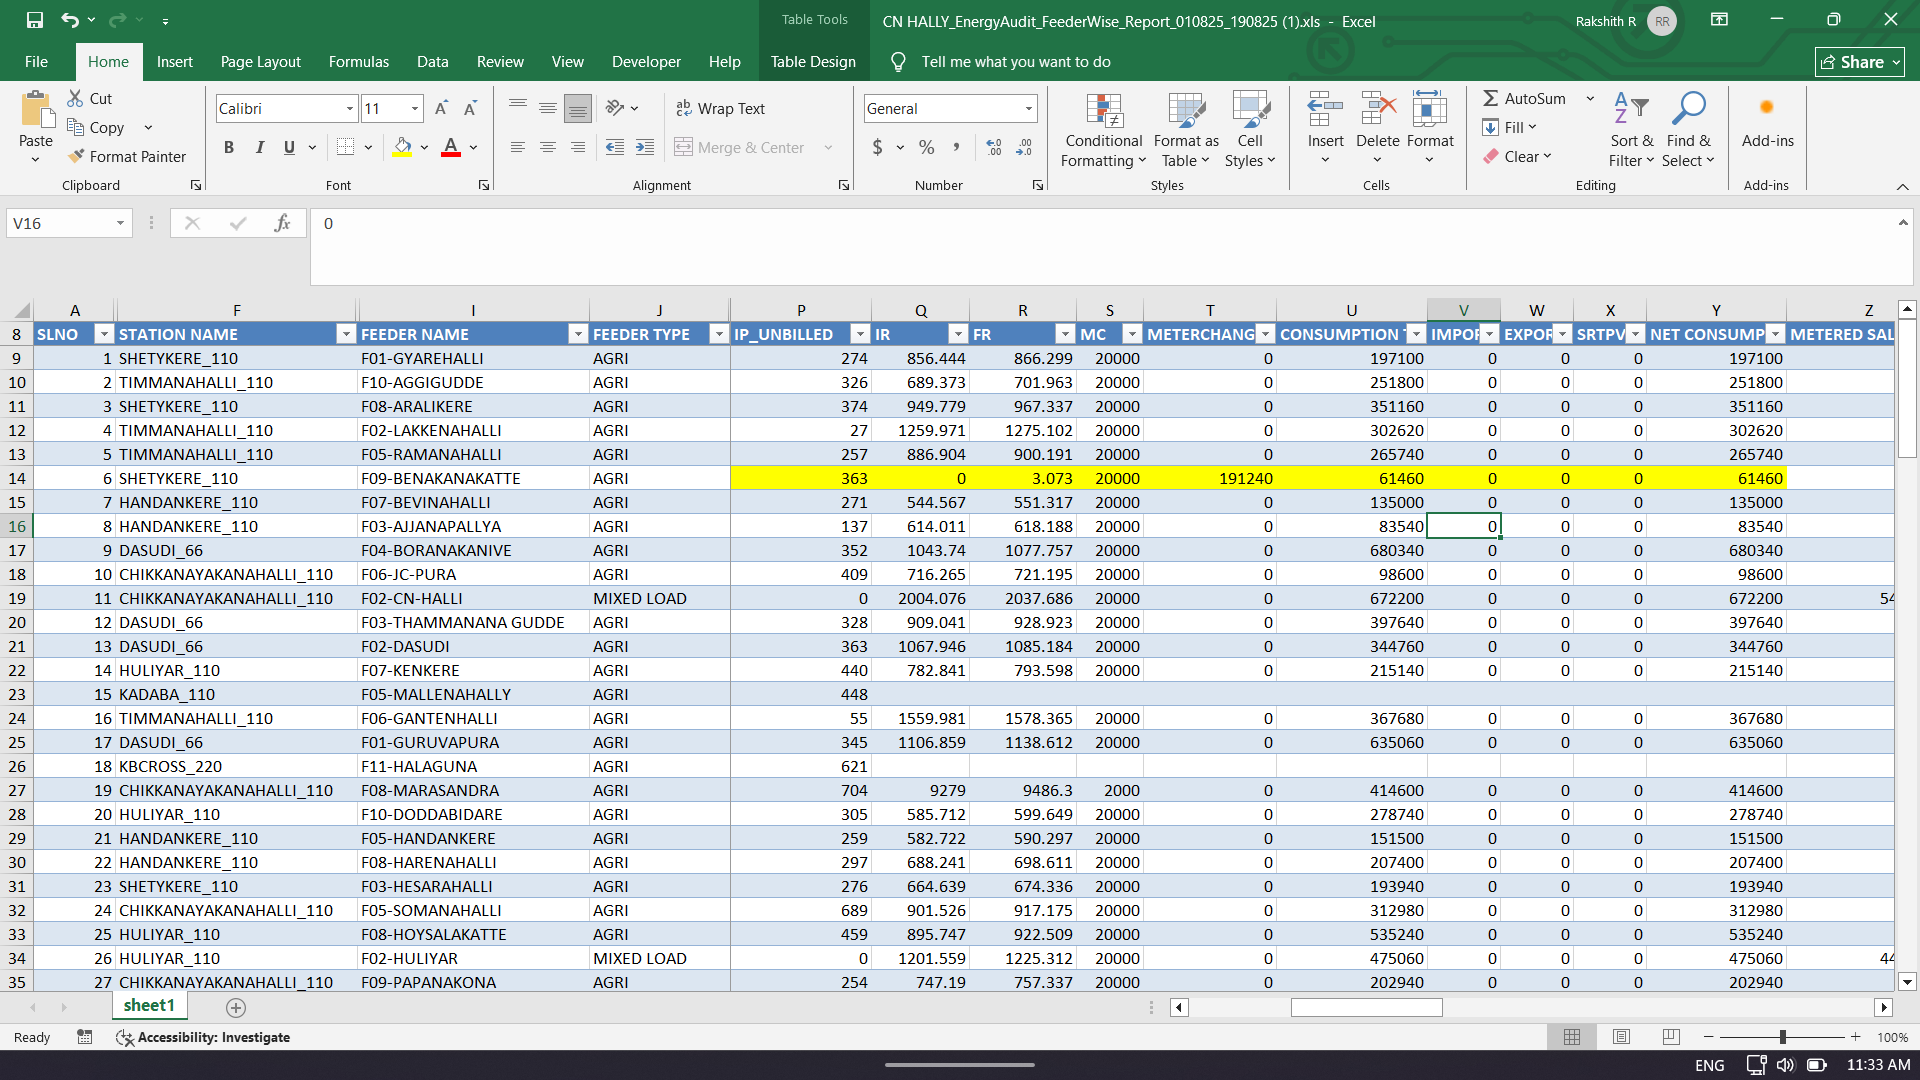
Task: Toggle Bold formatting button
Action: (229, 147)
